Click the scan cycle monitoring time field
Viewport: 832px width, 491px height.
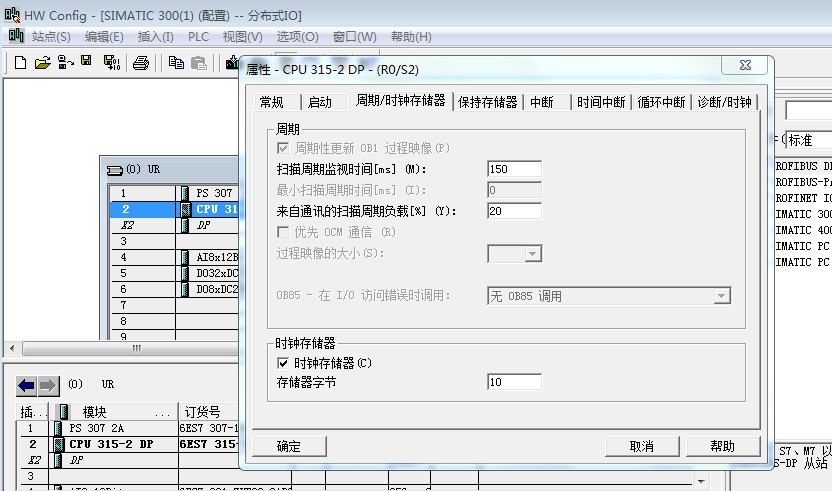[x=514, y=169]
